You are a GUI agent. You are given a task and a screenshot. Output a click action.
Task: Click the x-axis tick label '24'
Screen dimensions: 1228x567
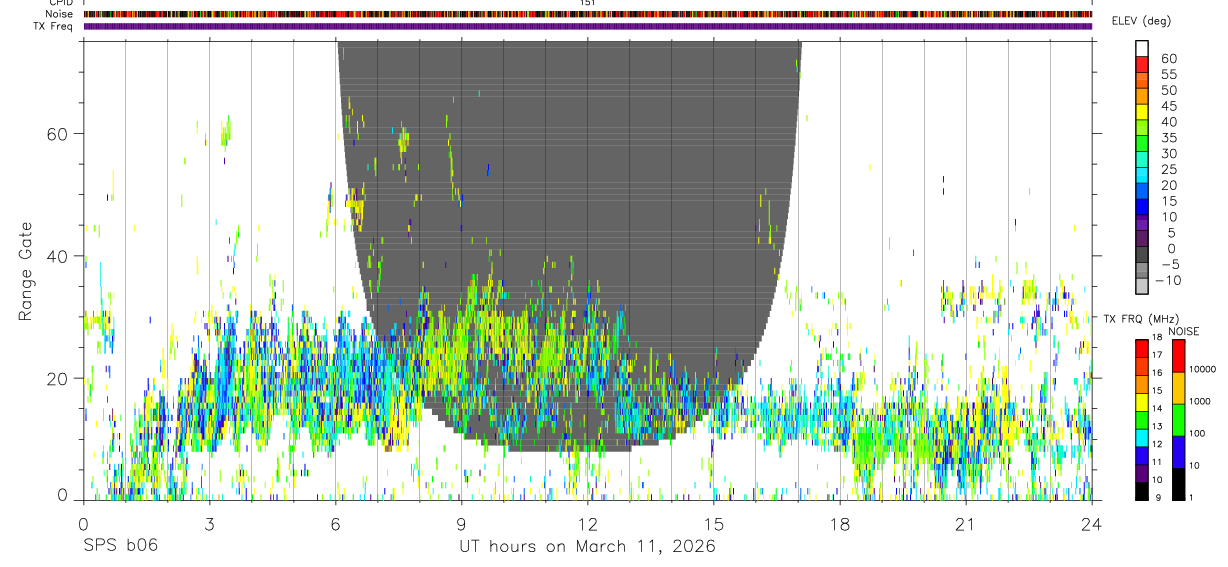pyautogui.click(x=1092, y=524)
